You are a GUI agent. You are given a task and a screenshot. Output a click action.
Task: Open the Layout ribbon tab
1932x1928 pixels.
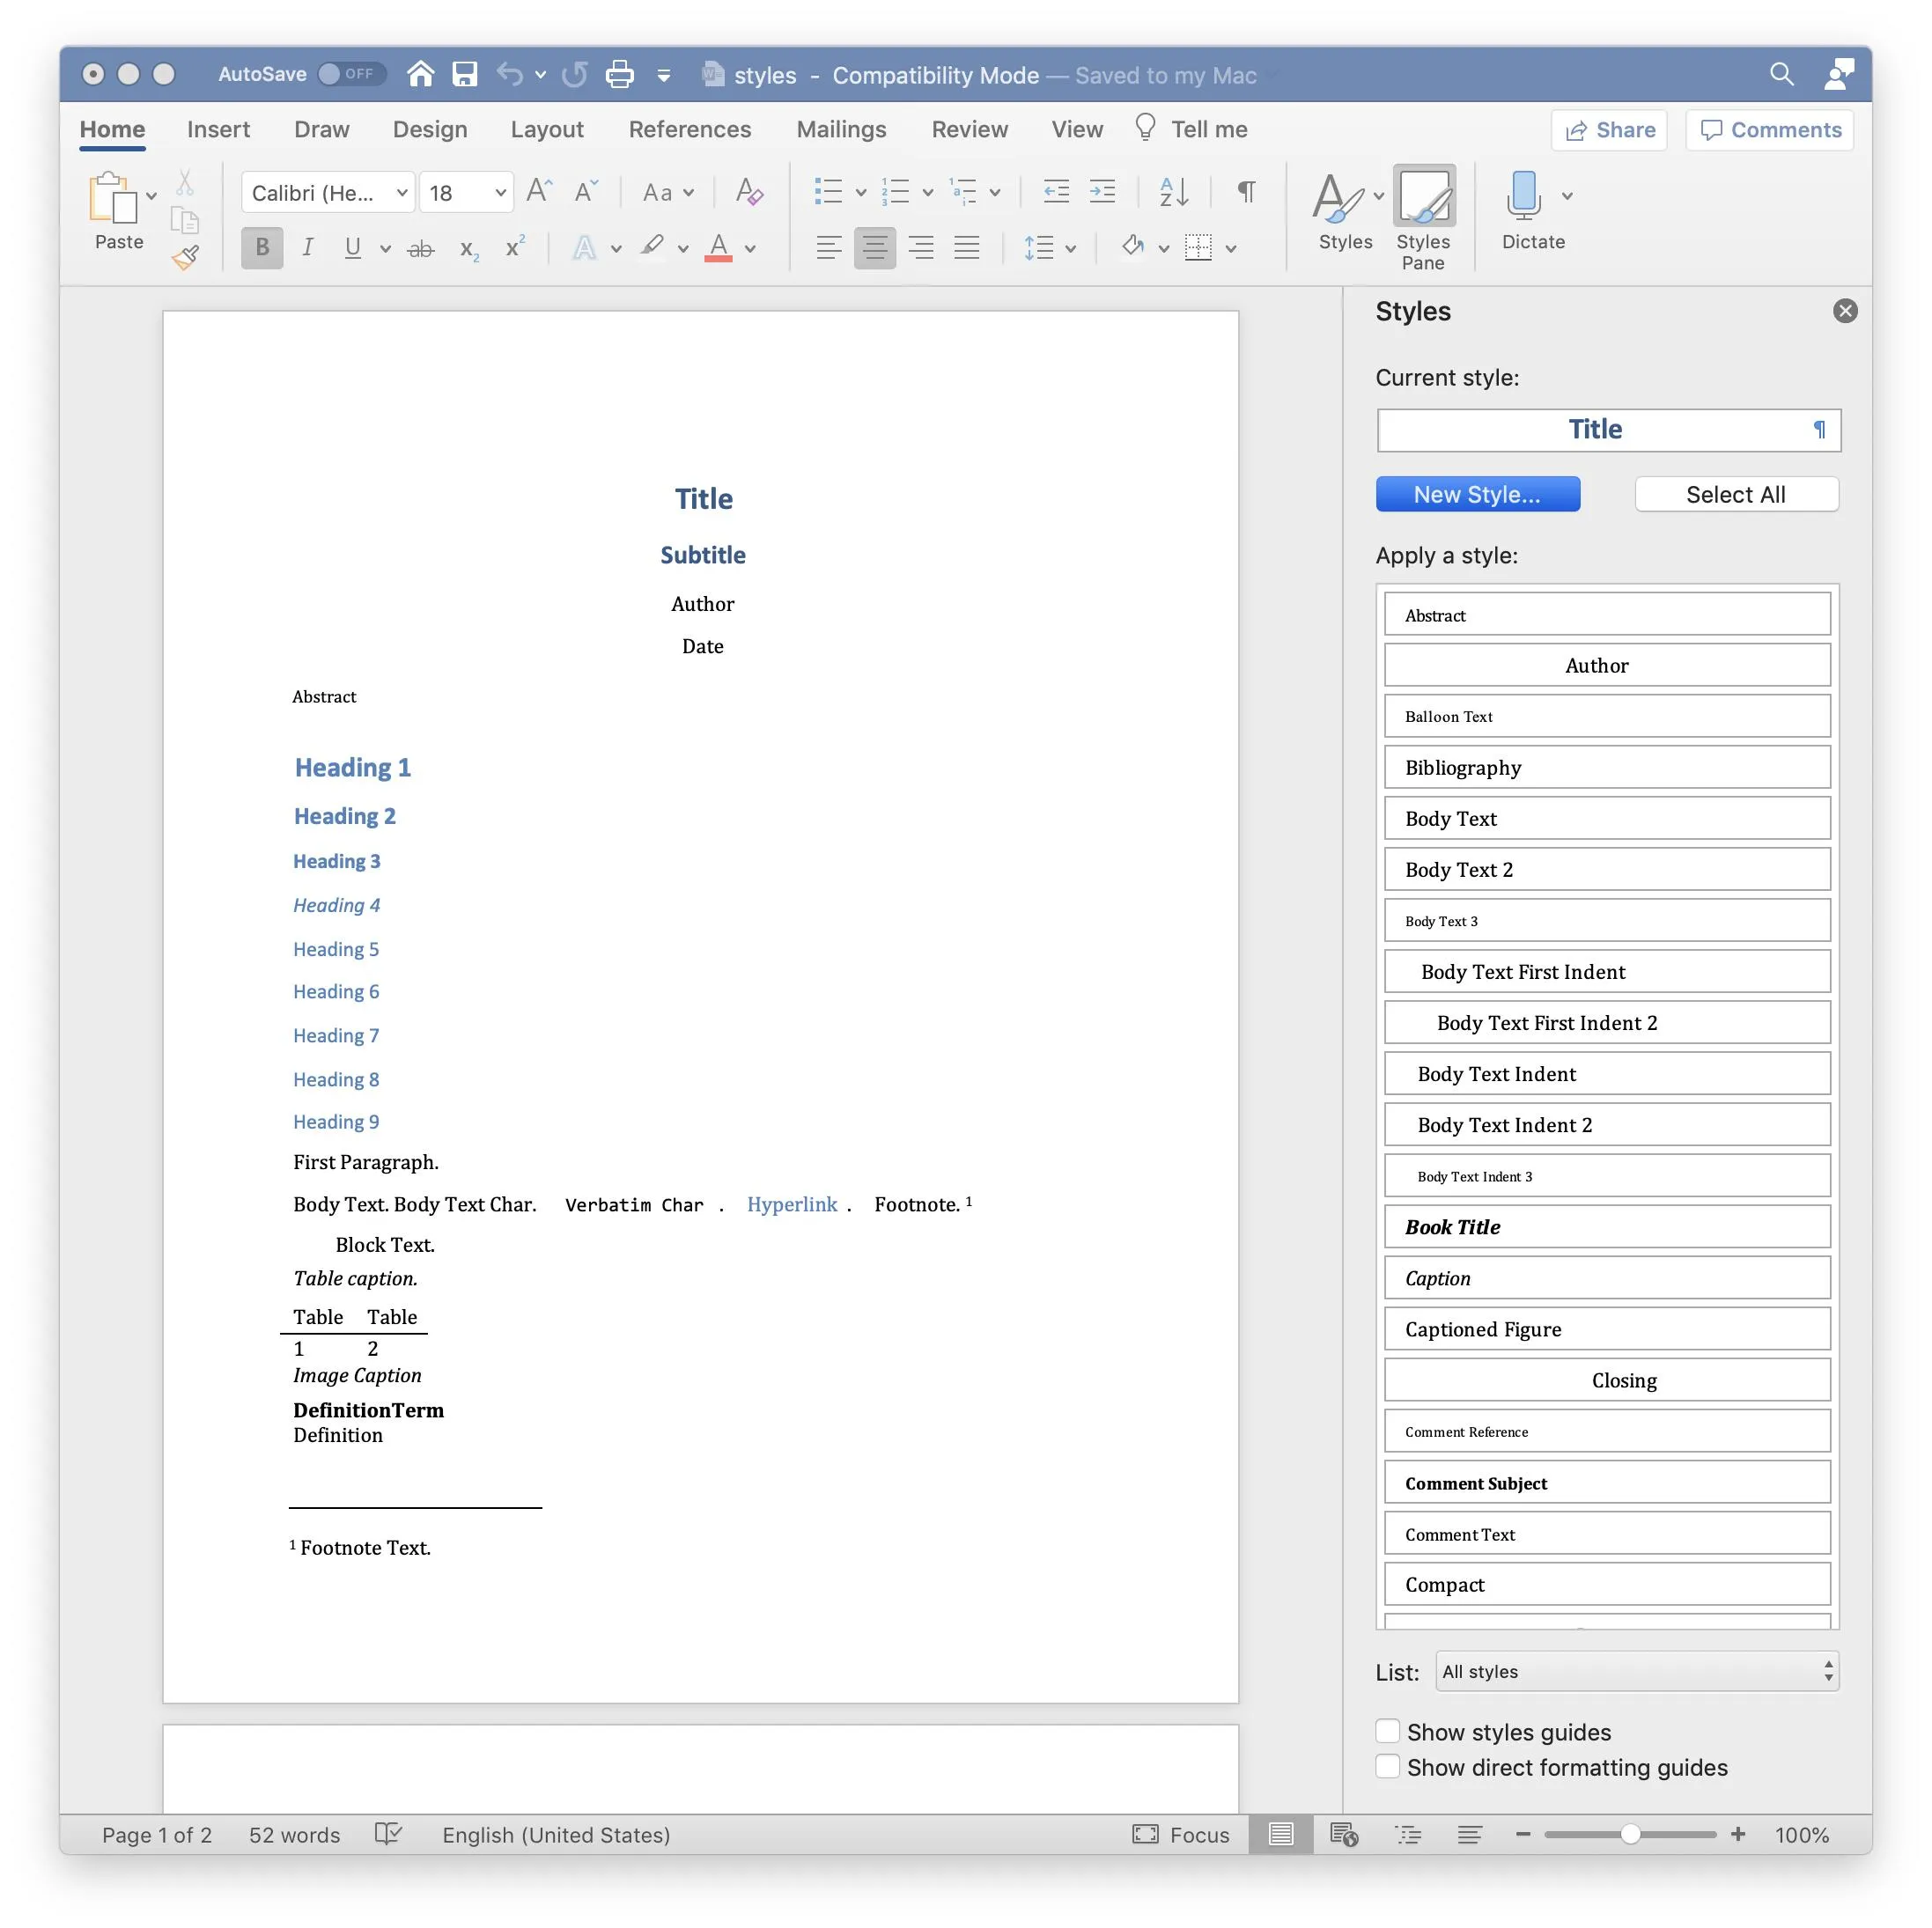[x=546, y=130]
